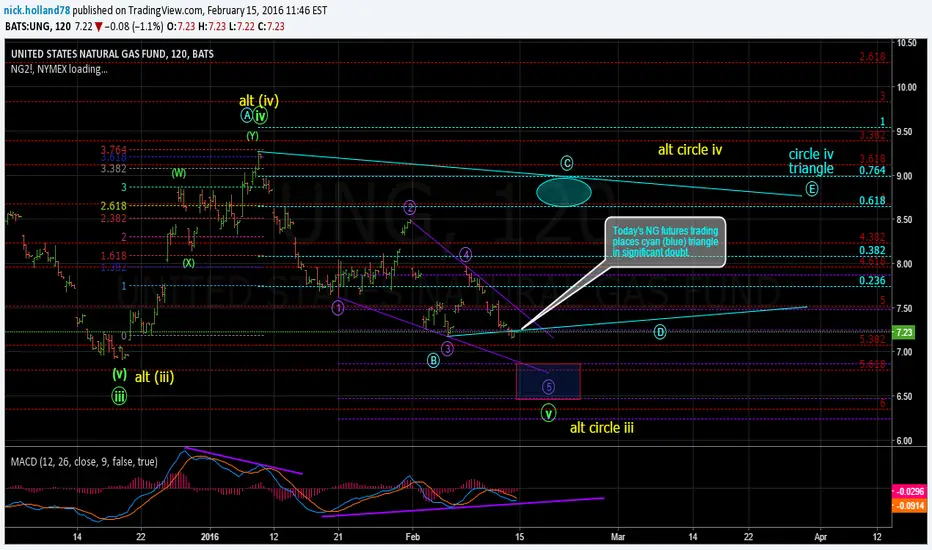Select the purple circled 3 wave marker
The image size is (932, 550).
[447, 349]
